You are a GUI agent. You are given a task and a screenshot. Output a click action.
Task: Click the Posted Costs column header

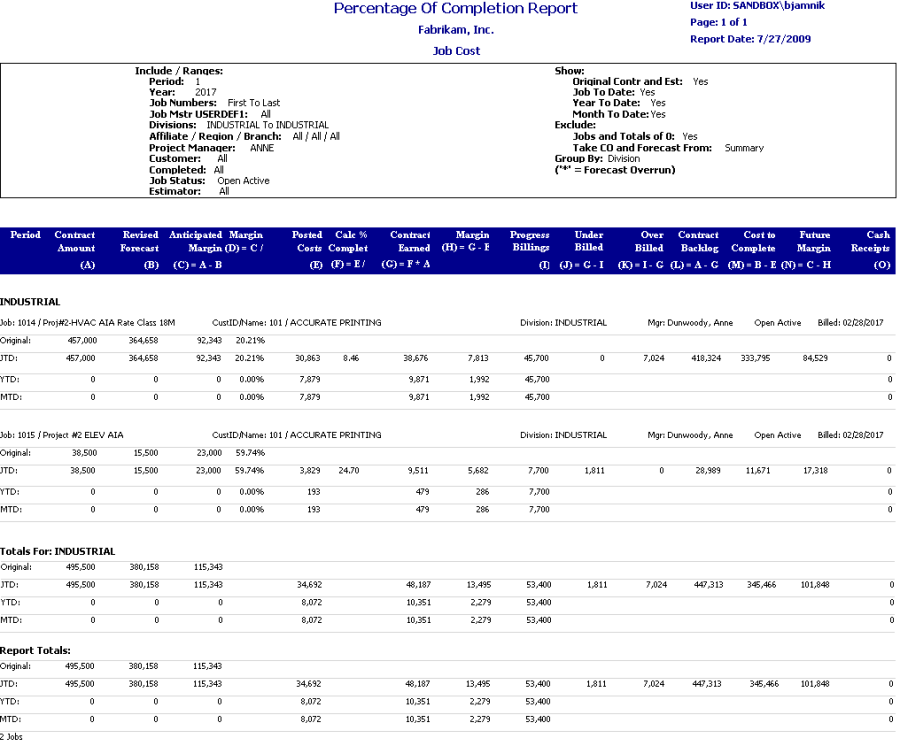tap(307, 241)
